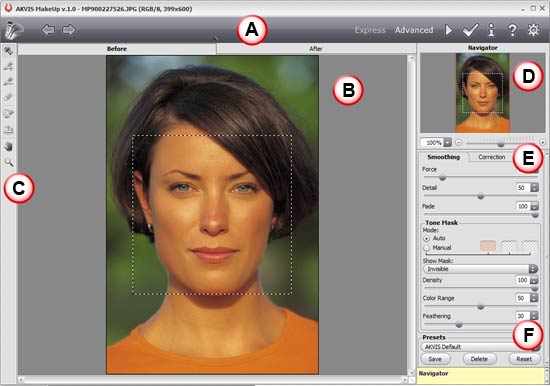550x386 pixels.
Task: Open help with the question mark icon
Action: (x=512, y=30)
